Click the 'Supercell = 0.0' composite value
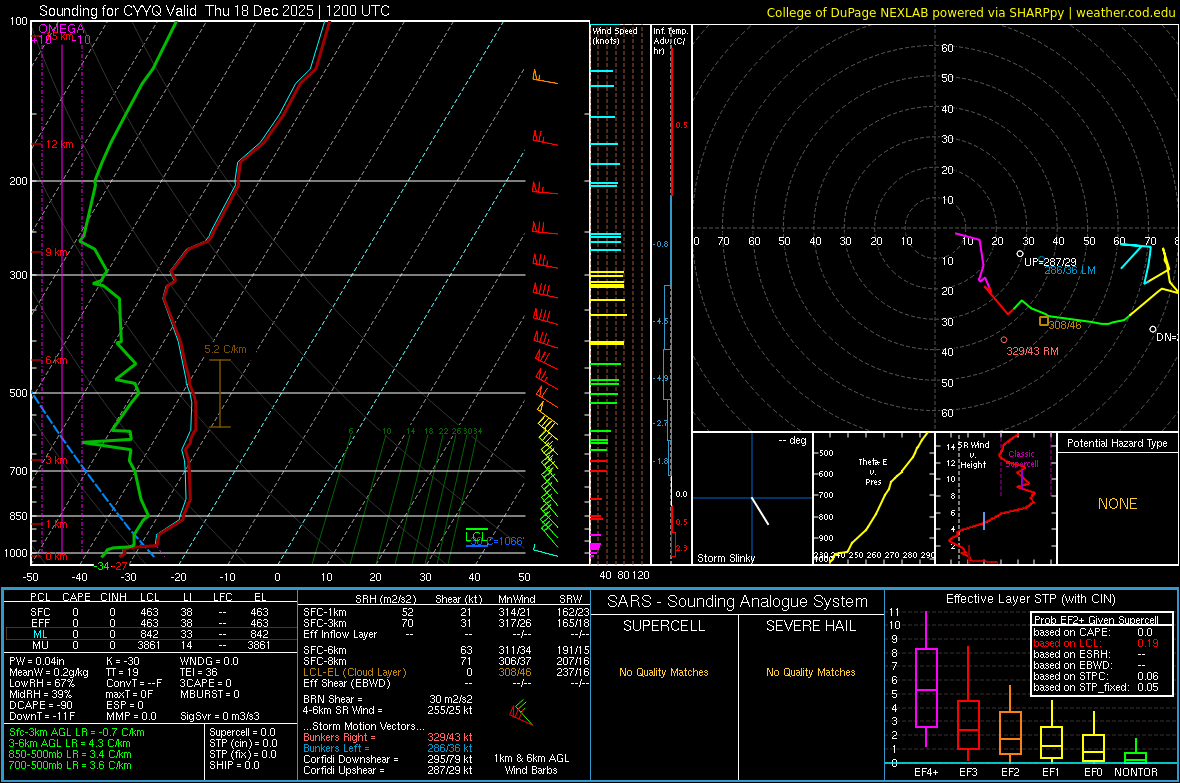1180x783 pixels. [242, 733]
